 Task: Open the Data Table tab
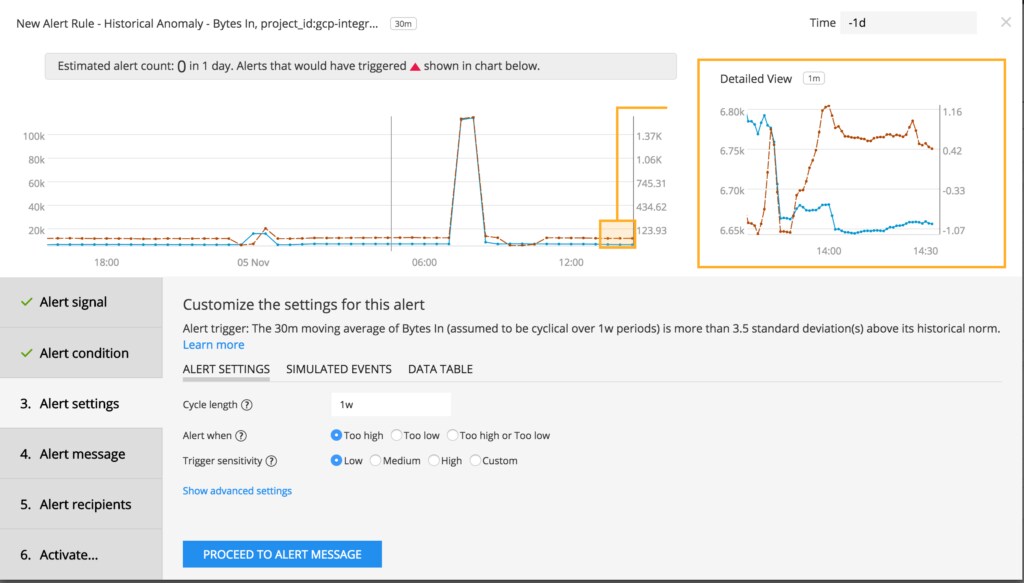pos(440,370)
